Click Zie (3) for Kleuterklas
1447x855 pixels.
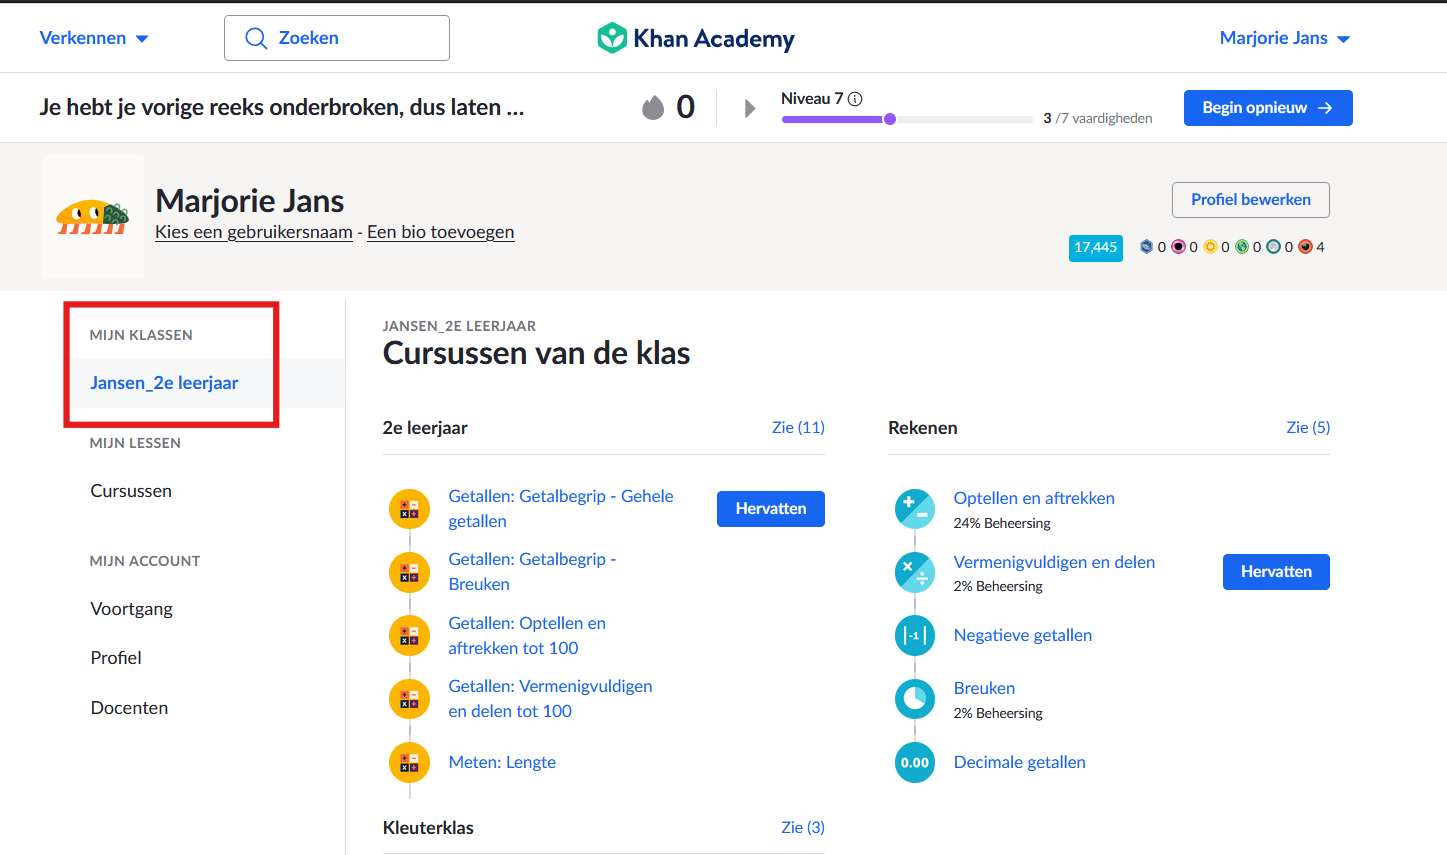pyautogui.click(x=803, y=827)
